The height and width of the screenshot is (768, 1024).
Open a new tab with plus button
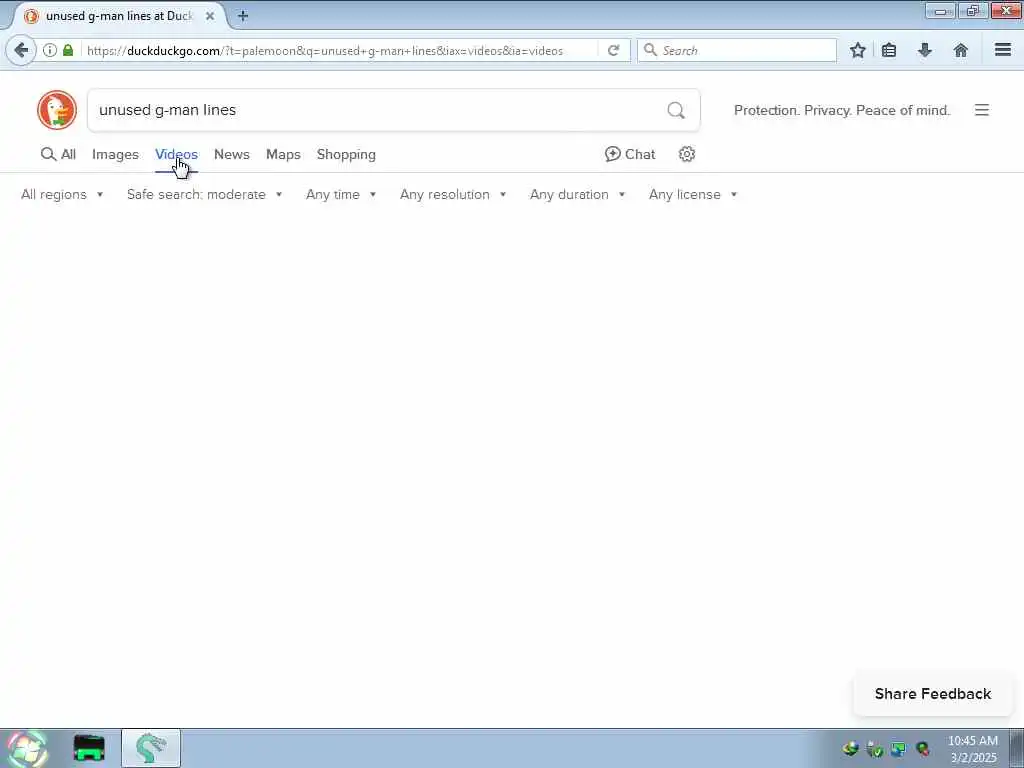[243, 16]
